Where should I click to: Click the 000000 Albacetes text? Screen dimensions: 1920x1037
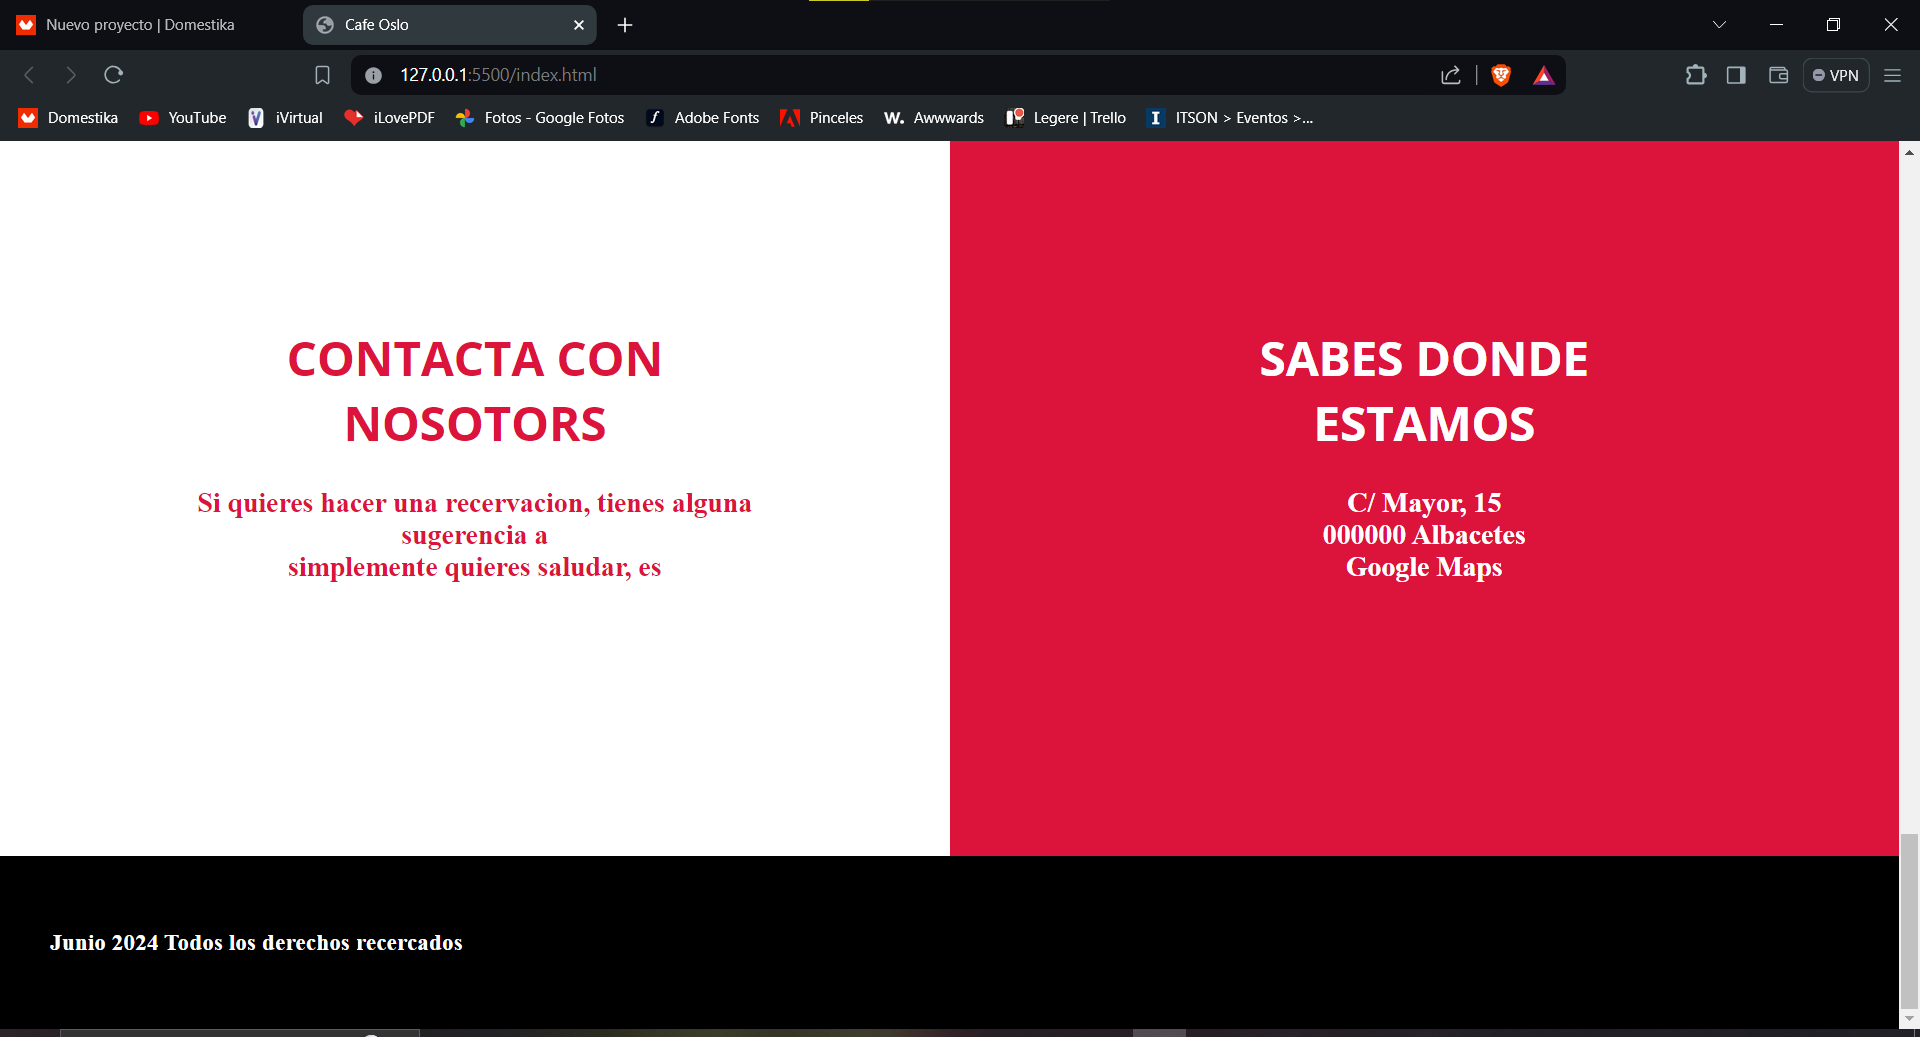click(1424, 535)
